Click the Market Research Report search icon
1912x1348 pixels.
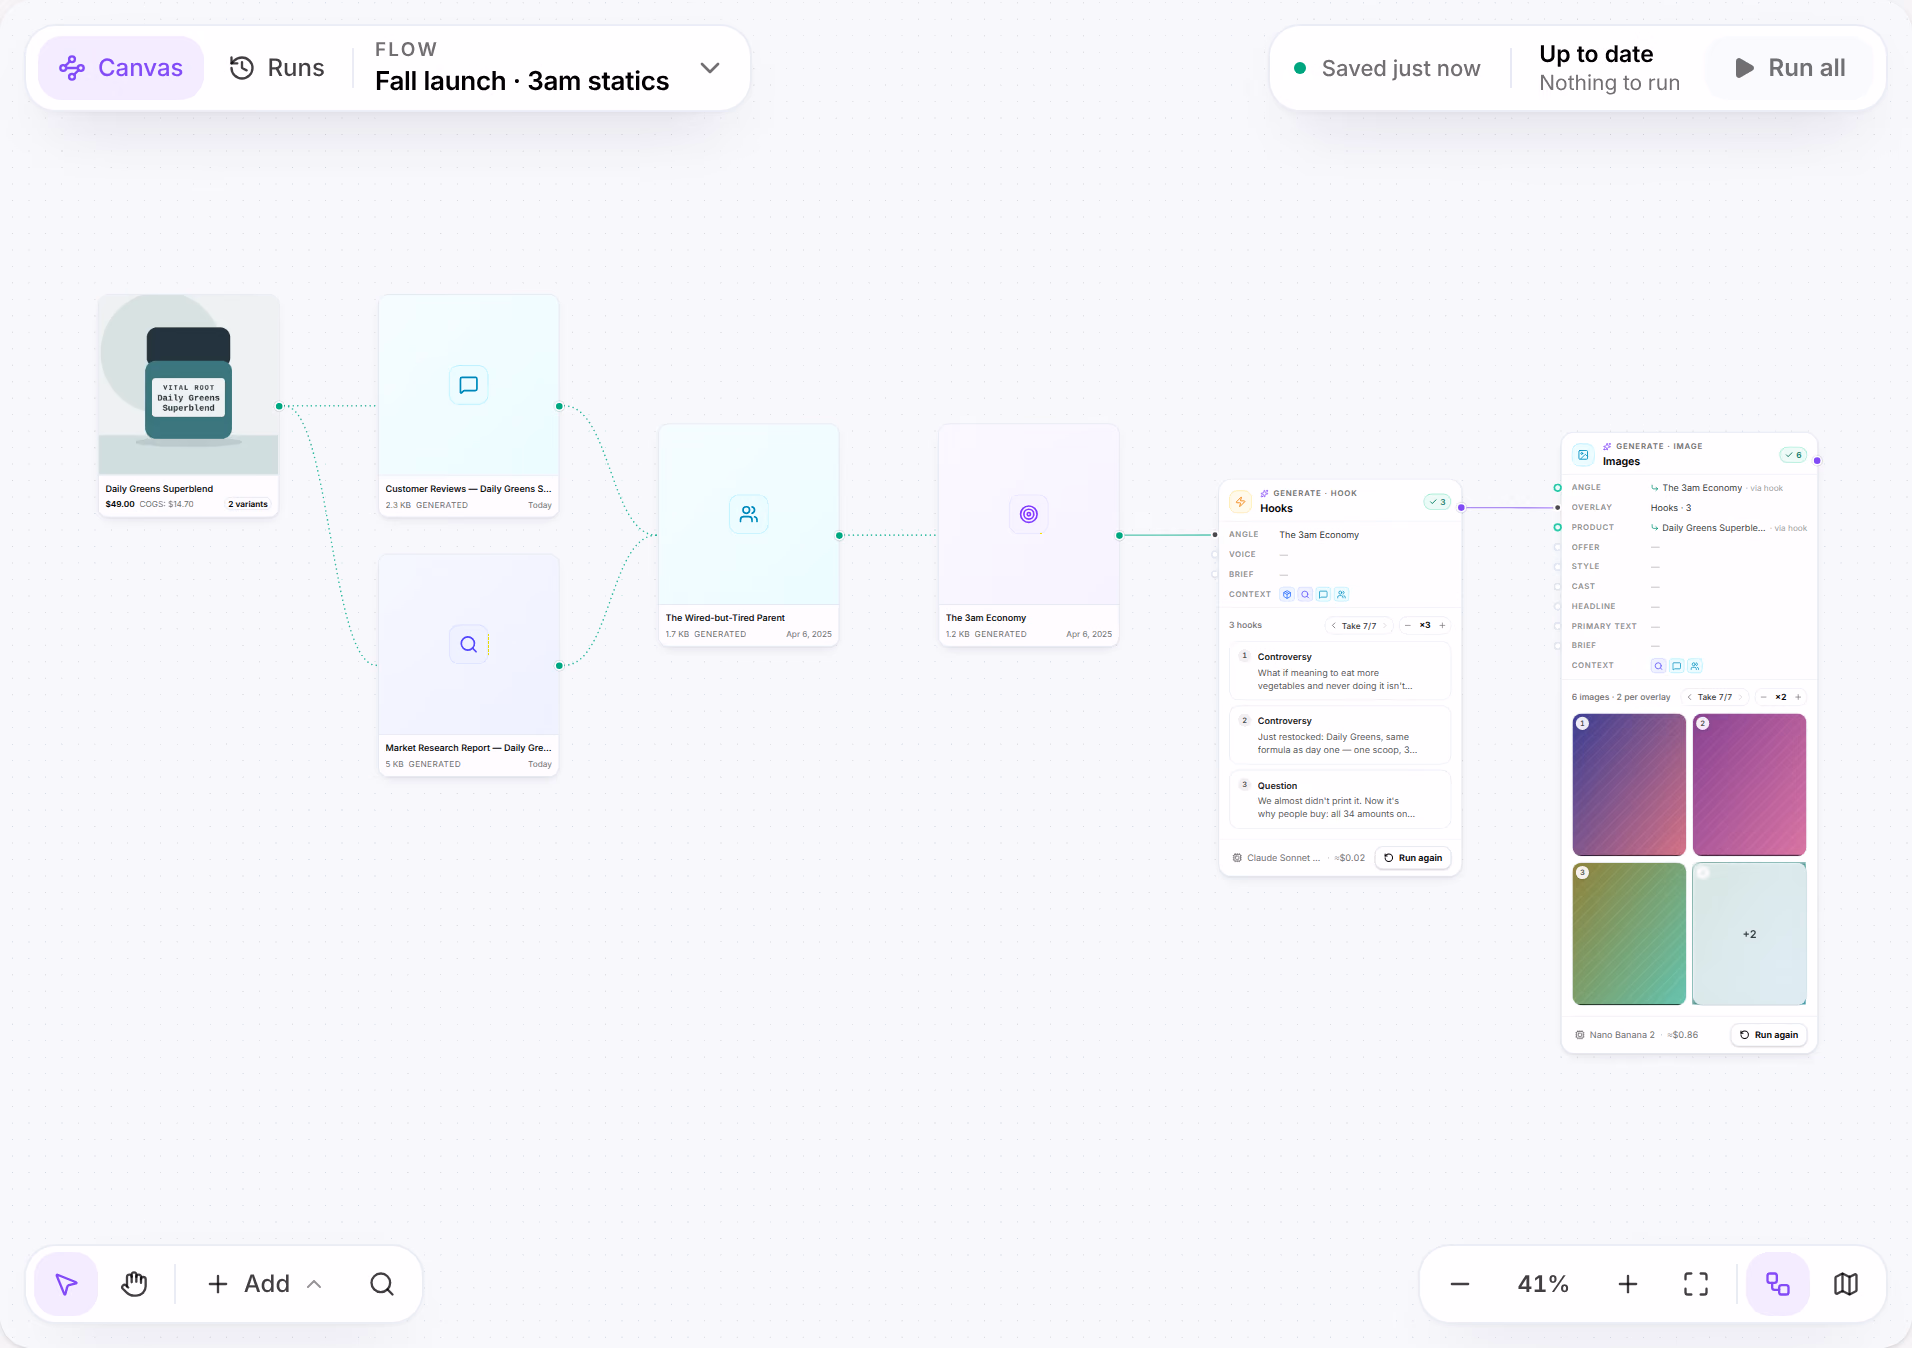point(468,645)
